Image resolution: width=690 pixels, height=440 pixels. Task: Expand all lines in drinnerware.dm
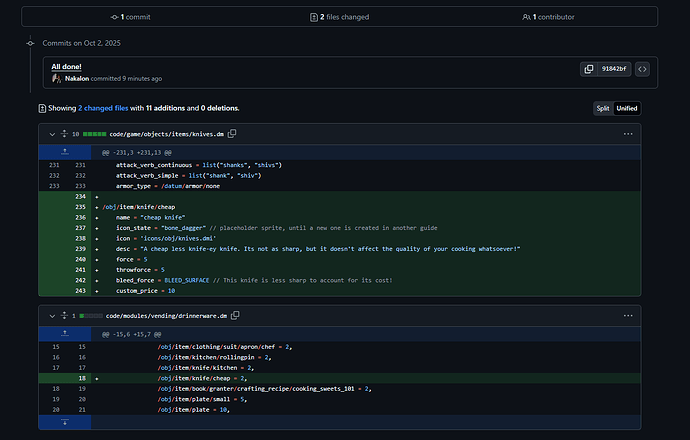64,315
